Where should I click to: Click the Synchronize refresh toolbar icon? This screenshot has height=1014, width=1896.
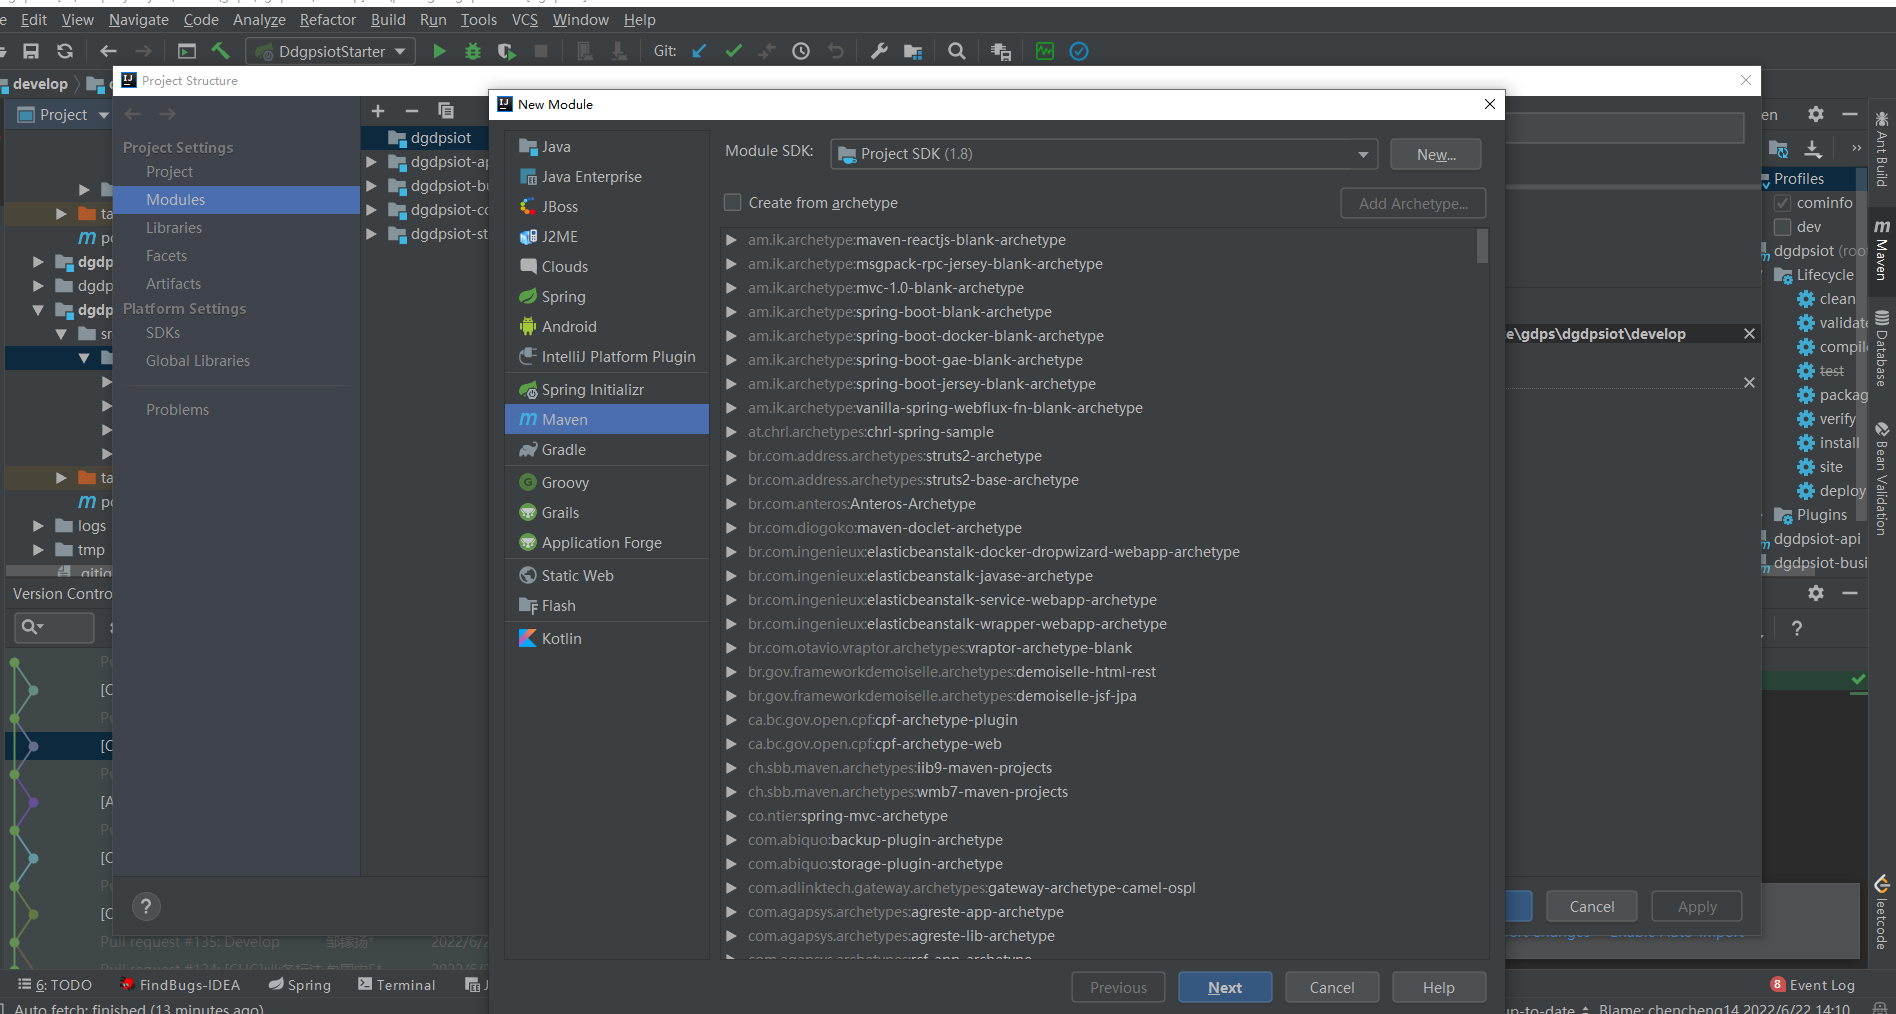(x=65, y=51)
